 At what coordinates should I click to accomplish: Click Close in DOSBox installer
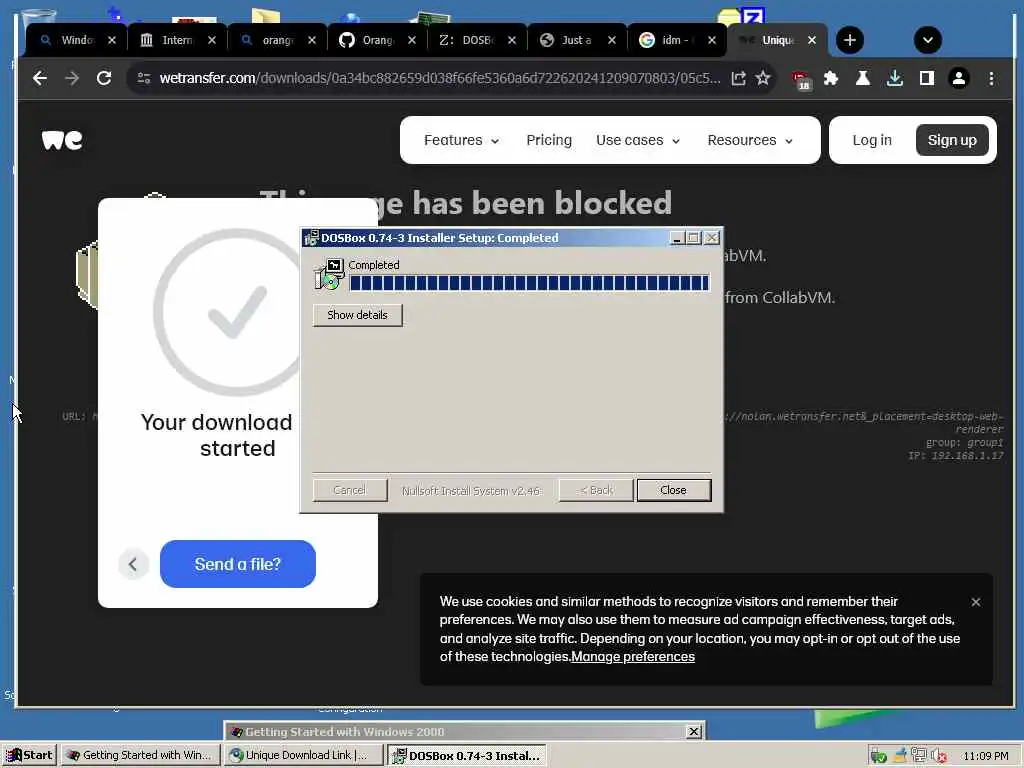673,490
